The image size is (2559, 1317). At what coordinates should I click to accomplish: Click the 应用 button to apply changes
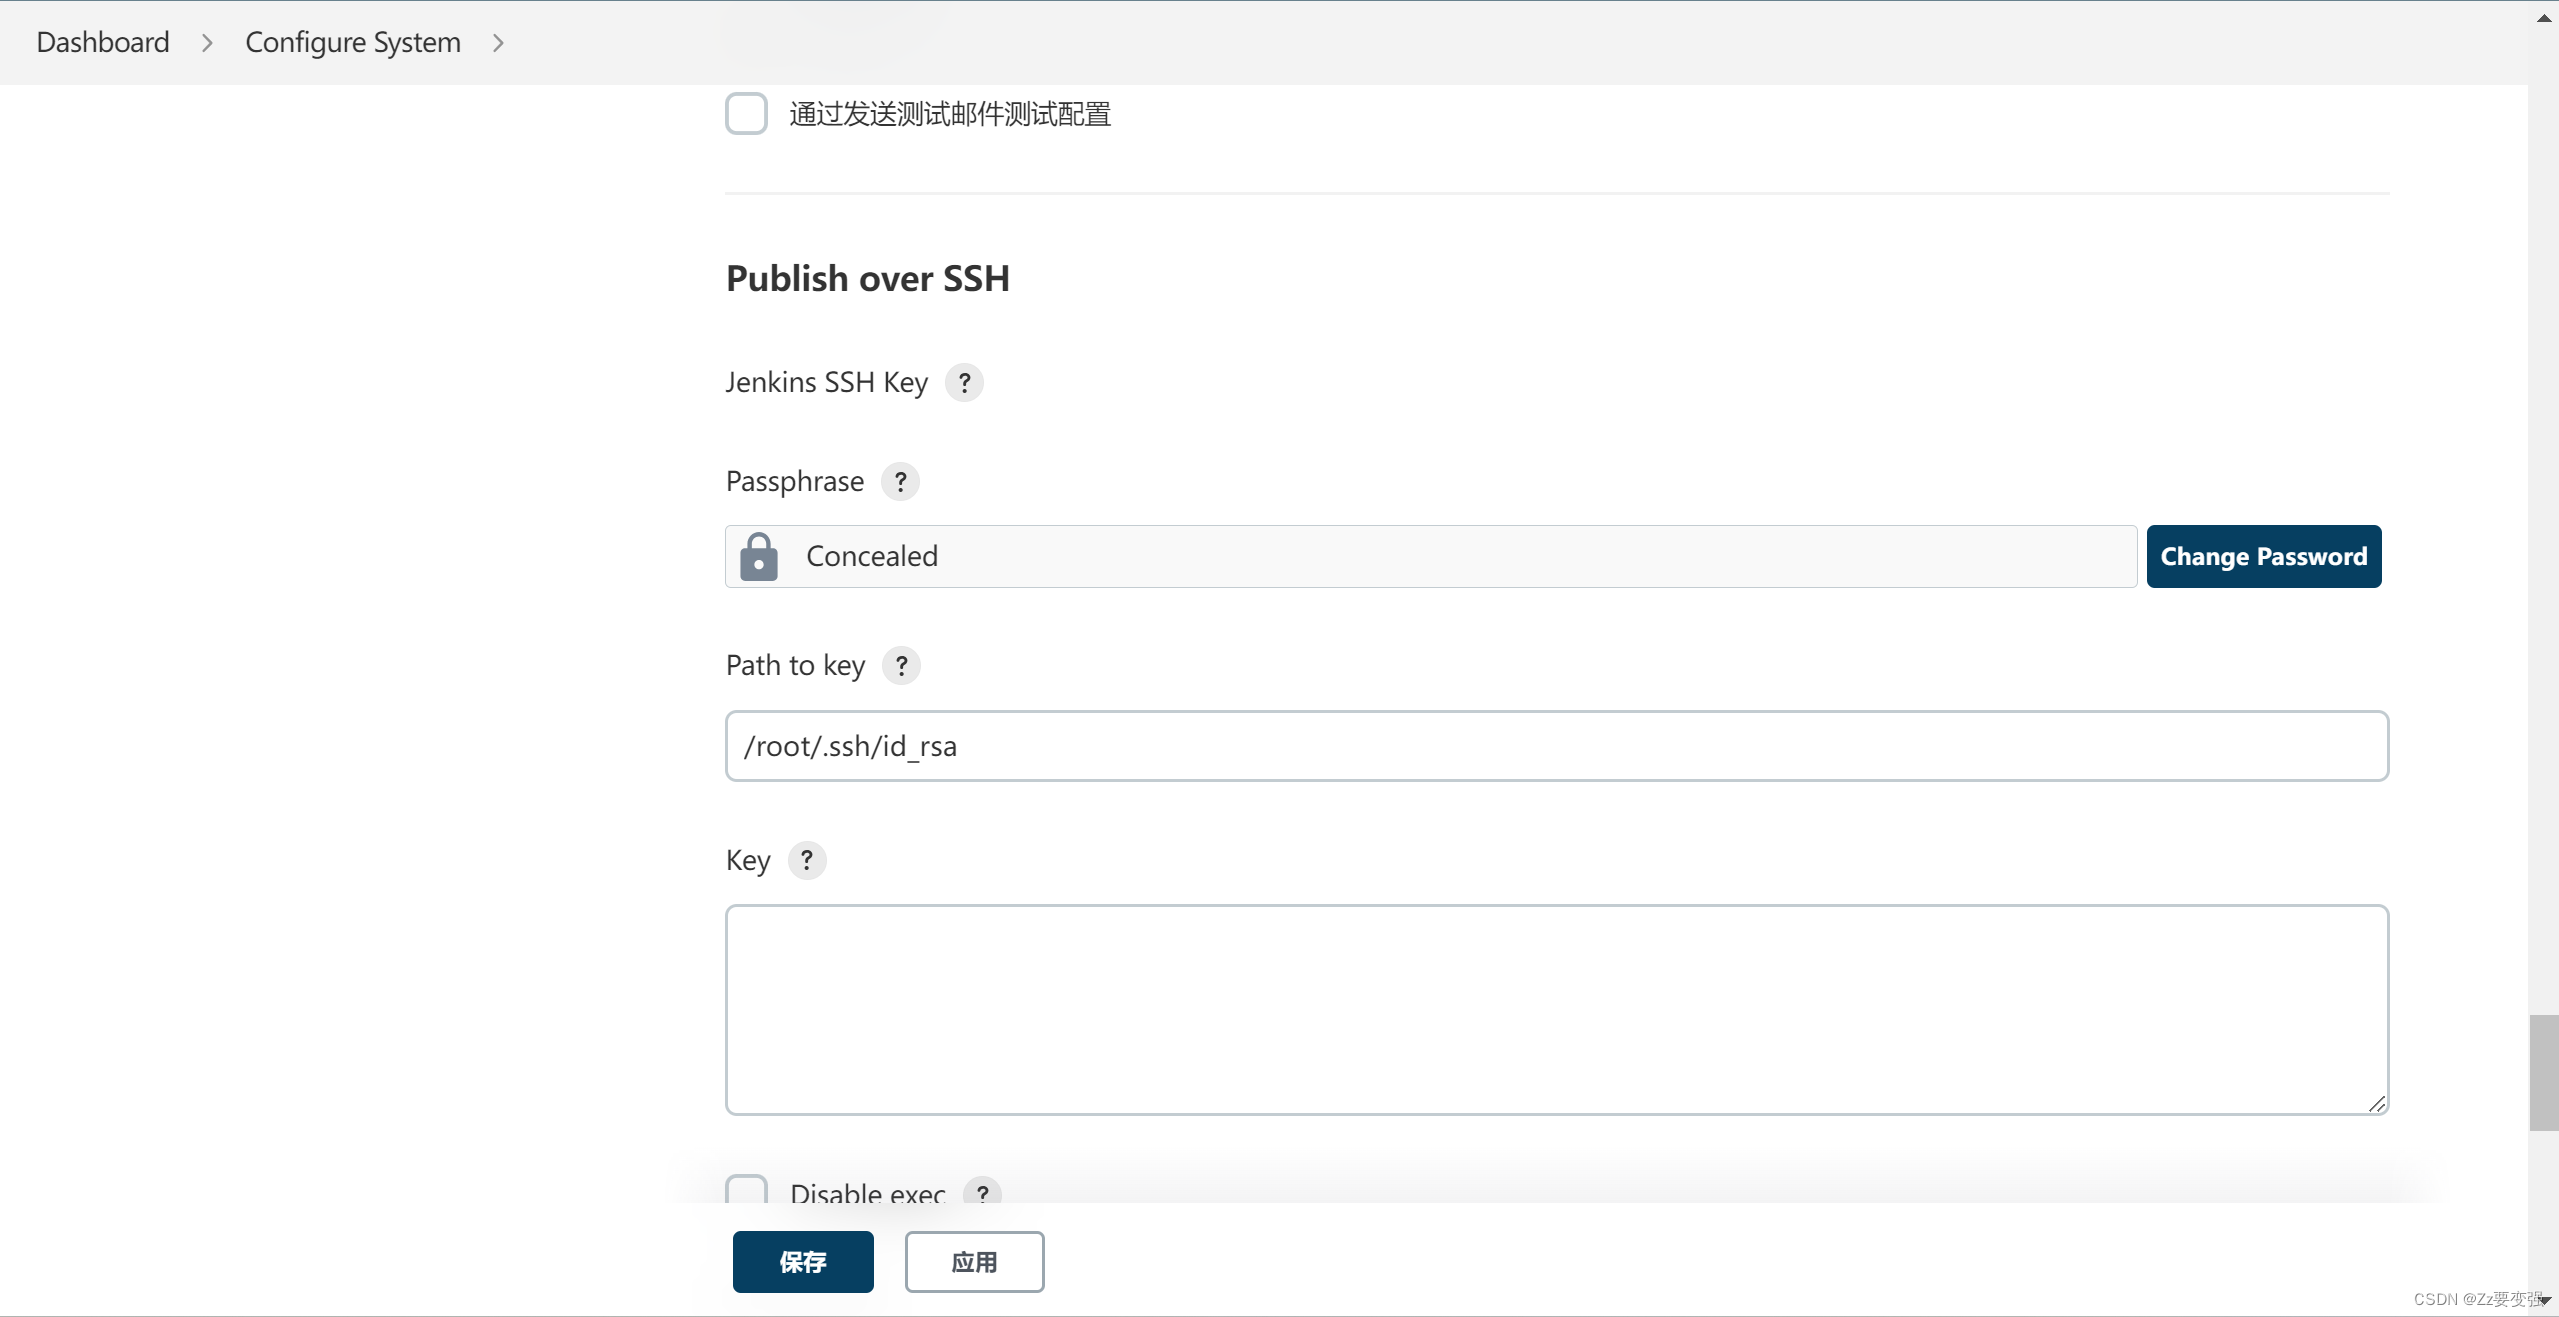point(972,1261)
